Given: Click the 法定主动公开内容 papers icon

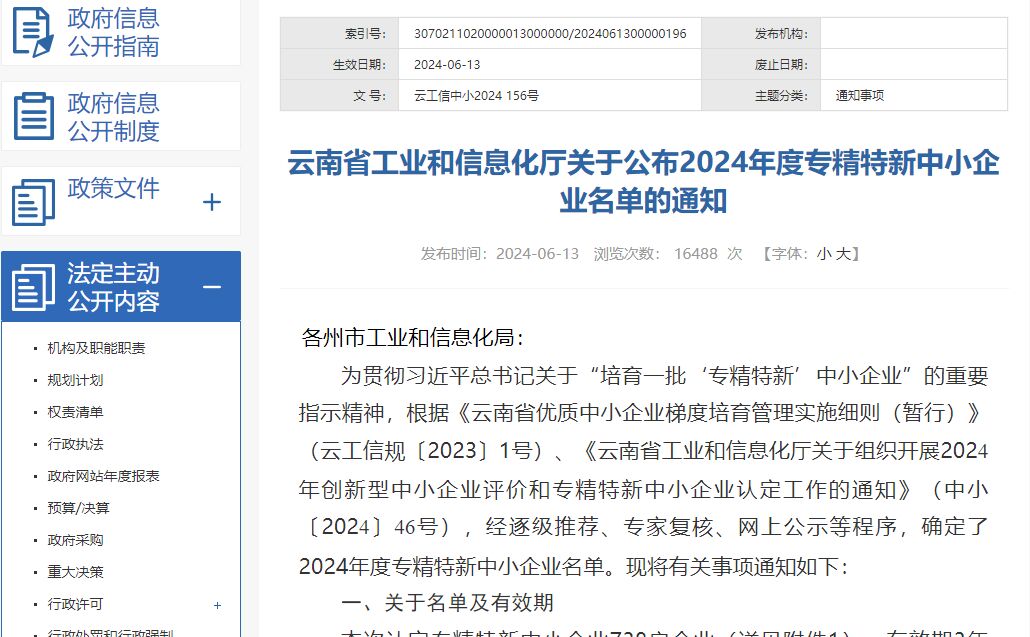Looking at the screenshot, I should click(34, 287).
